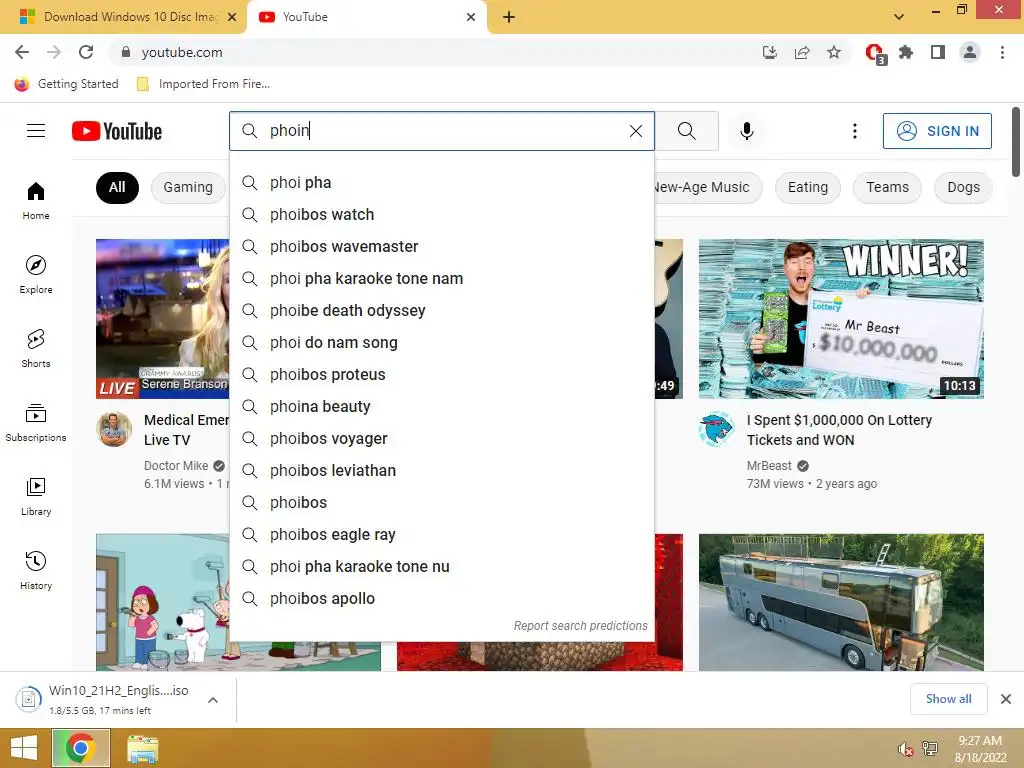Screen dimensions: 1024x768
Task: Click Report search predictions link
Action: [581, 626]
